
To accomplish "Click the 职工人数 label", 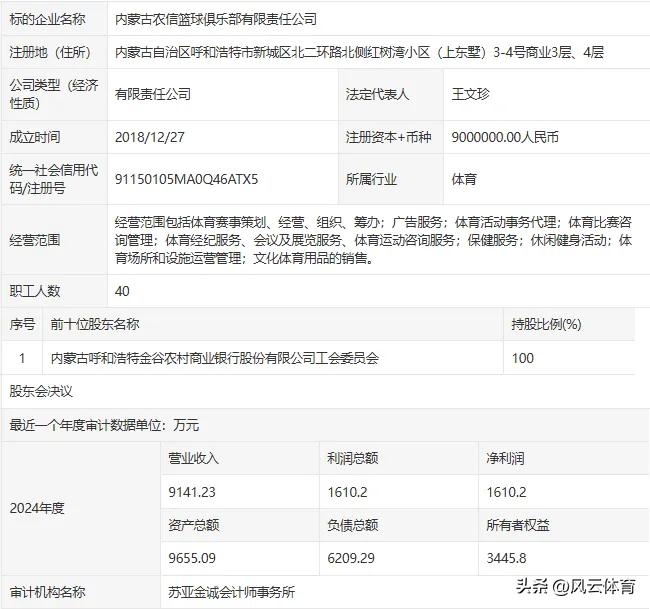I will 35,291.
